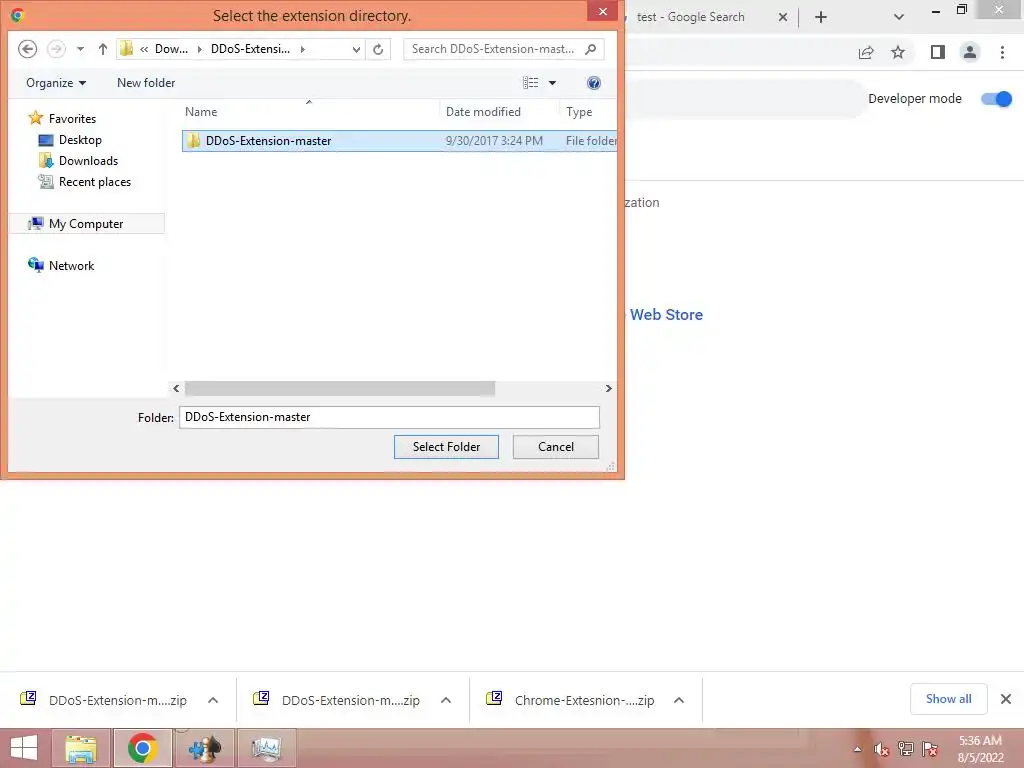This screenshot has height=768, width=1024.
Task: Open the address bar history dropdown
Action: [x=356, y=49]
